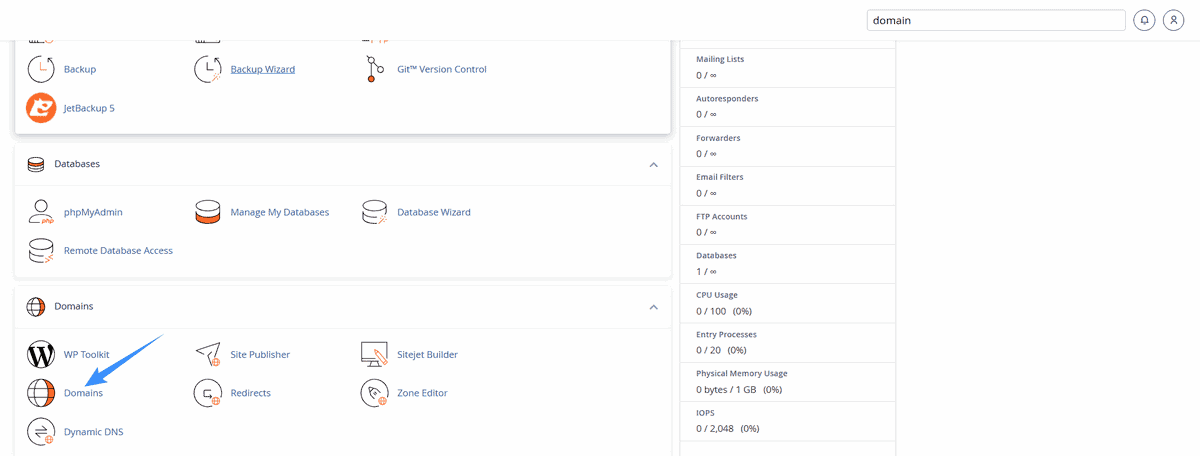1200x456 pixels.
Task: Open the Dynamic DNS icon
Action: click(41, 431)
